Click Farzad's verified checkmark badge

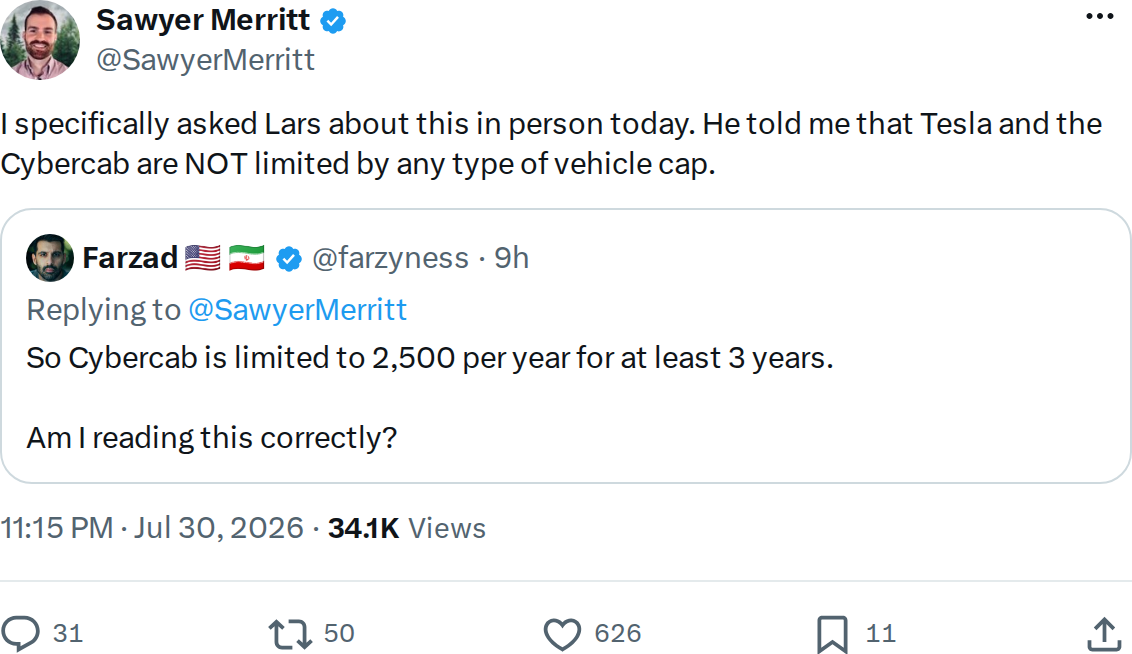coord(289,258)
